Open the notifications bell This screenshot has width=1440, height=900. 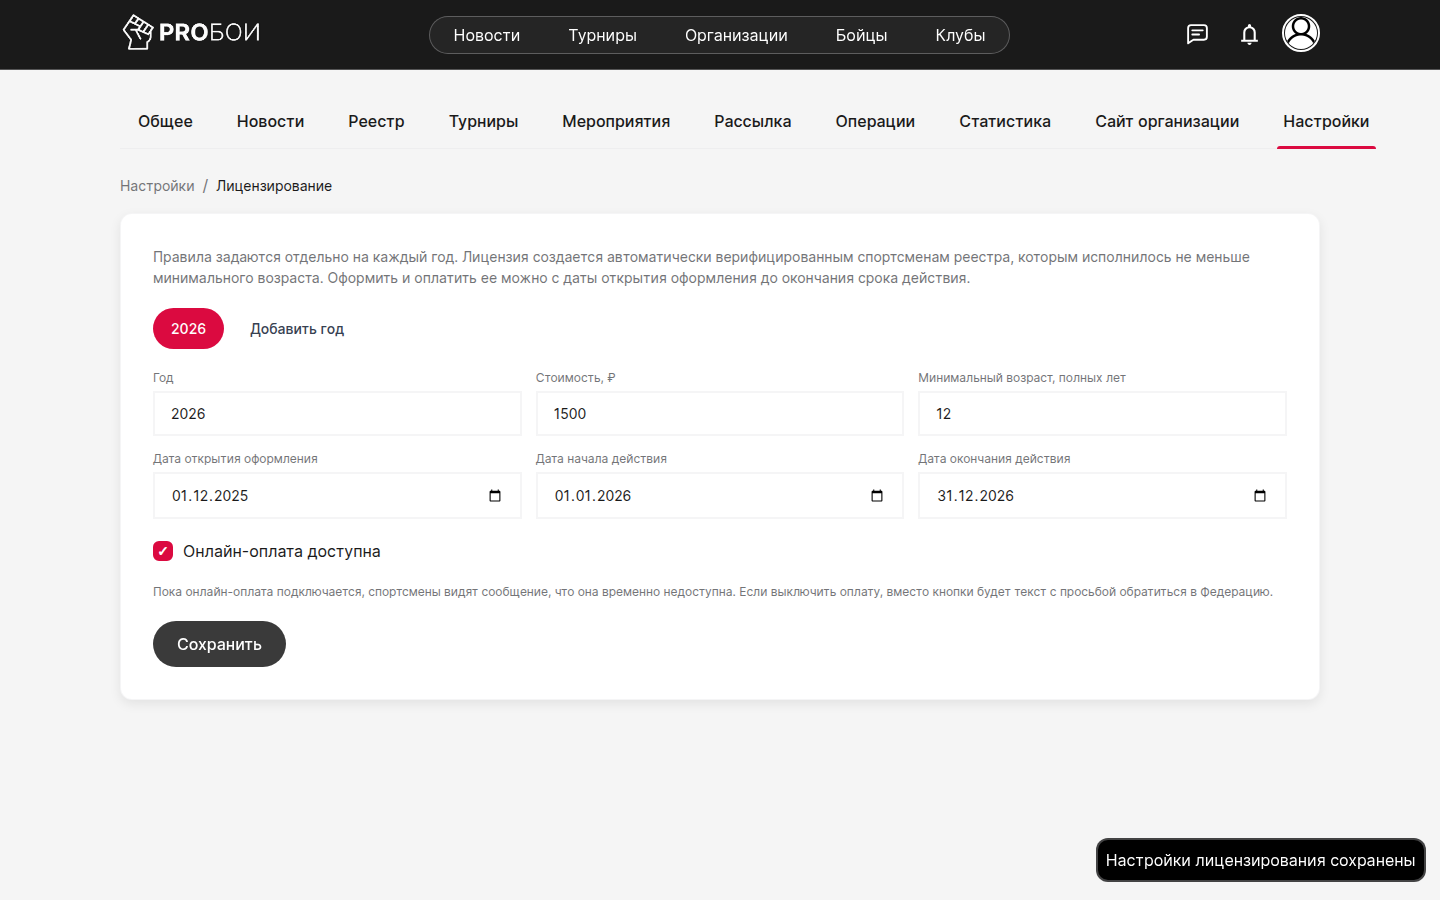[1249, 35]
